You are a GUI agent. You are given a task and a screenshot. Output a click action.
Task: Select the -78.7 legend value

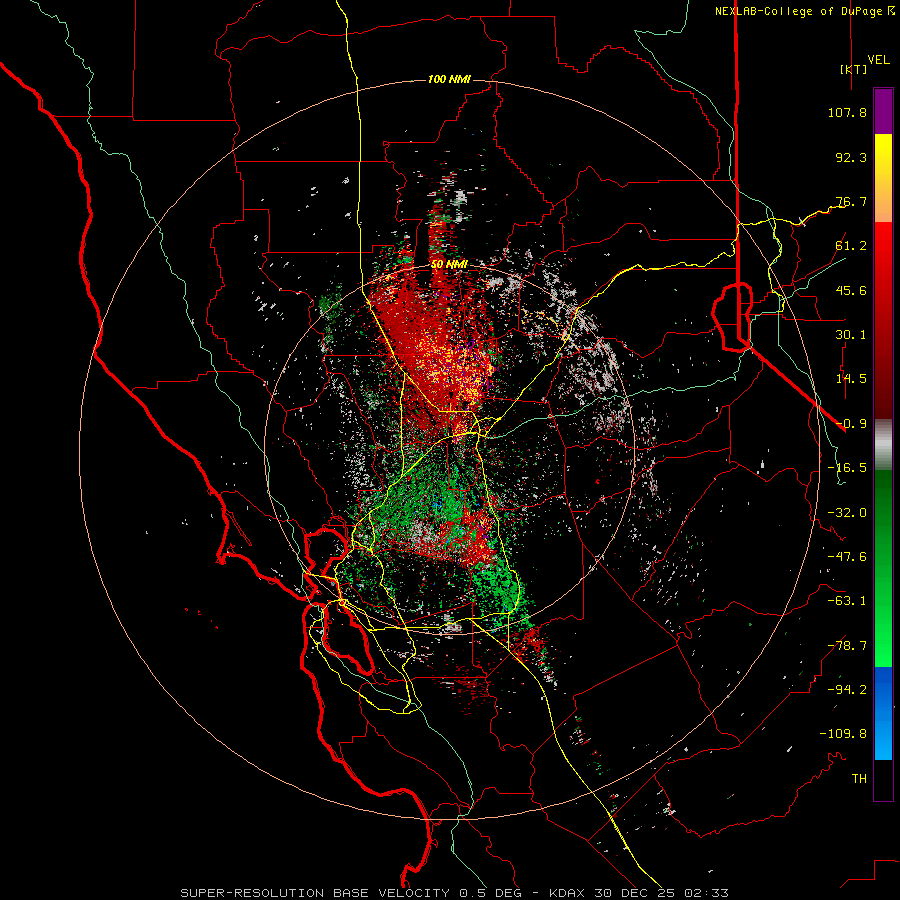pos(847,646)
